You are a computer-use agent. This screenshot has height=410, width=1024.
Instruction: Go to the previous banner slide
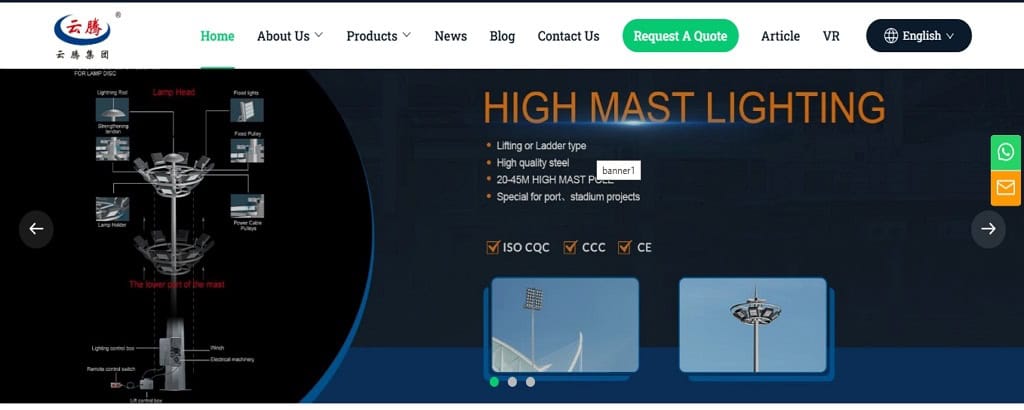pyautogui.click(x=36, y=229)
